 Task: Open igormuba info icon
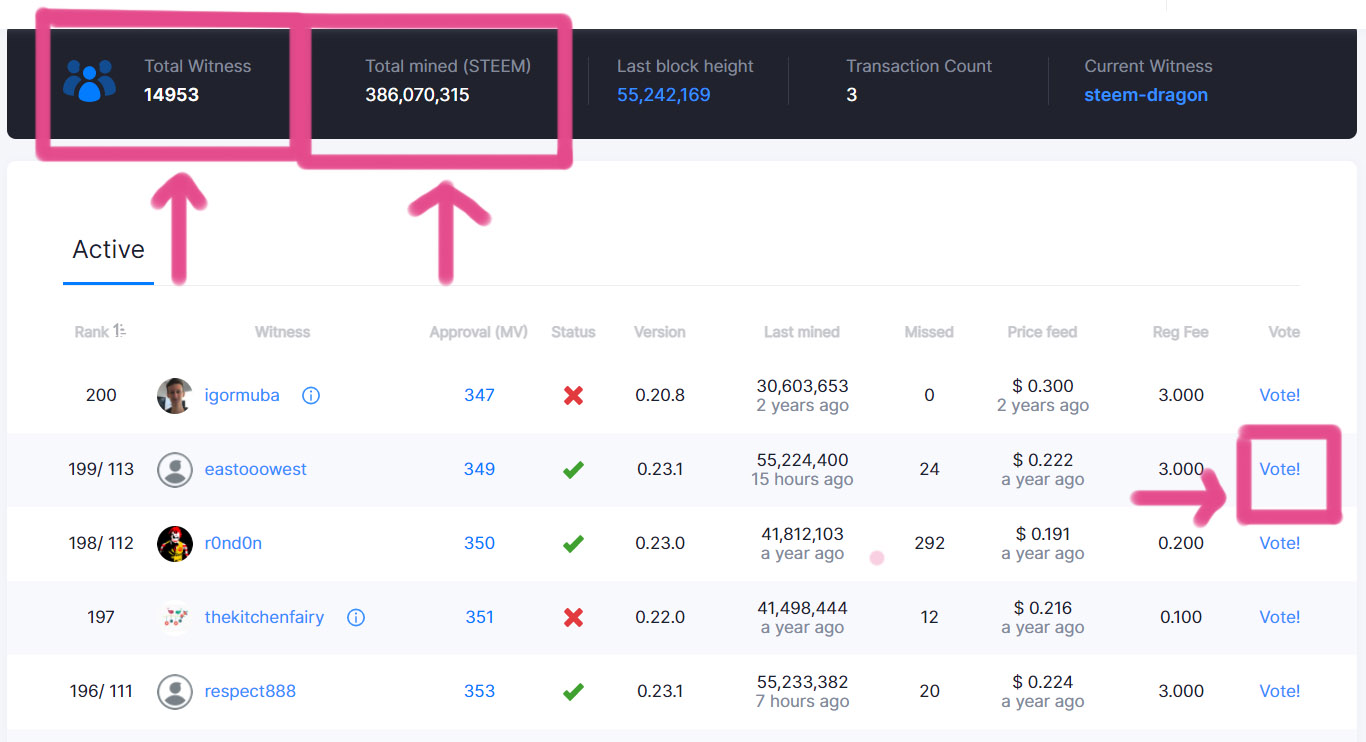311,396
